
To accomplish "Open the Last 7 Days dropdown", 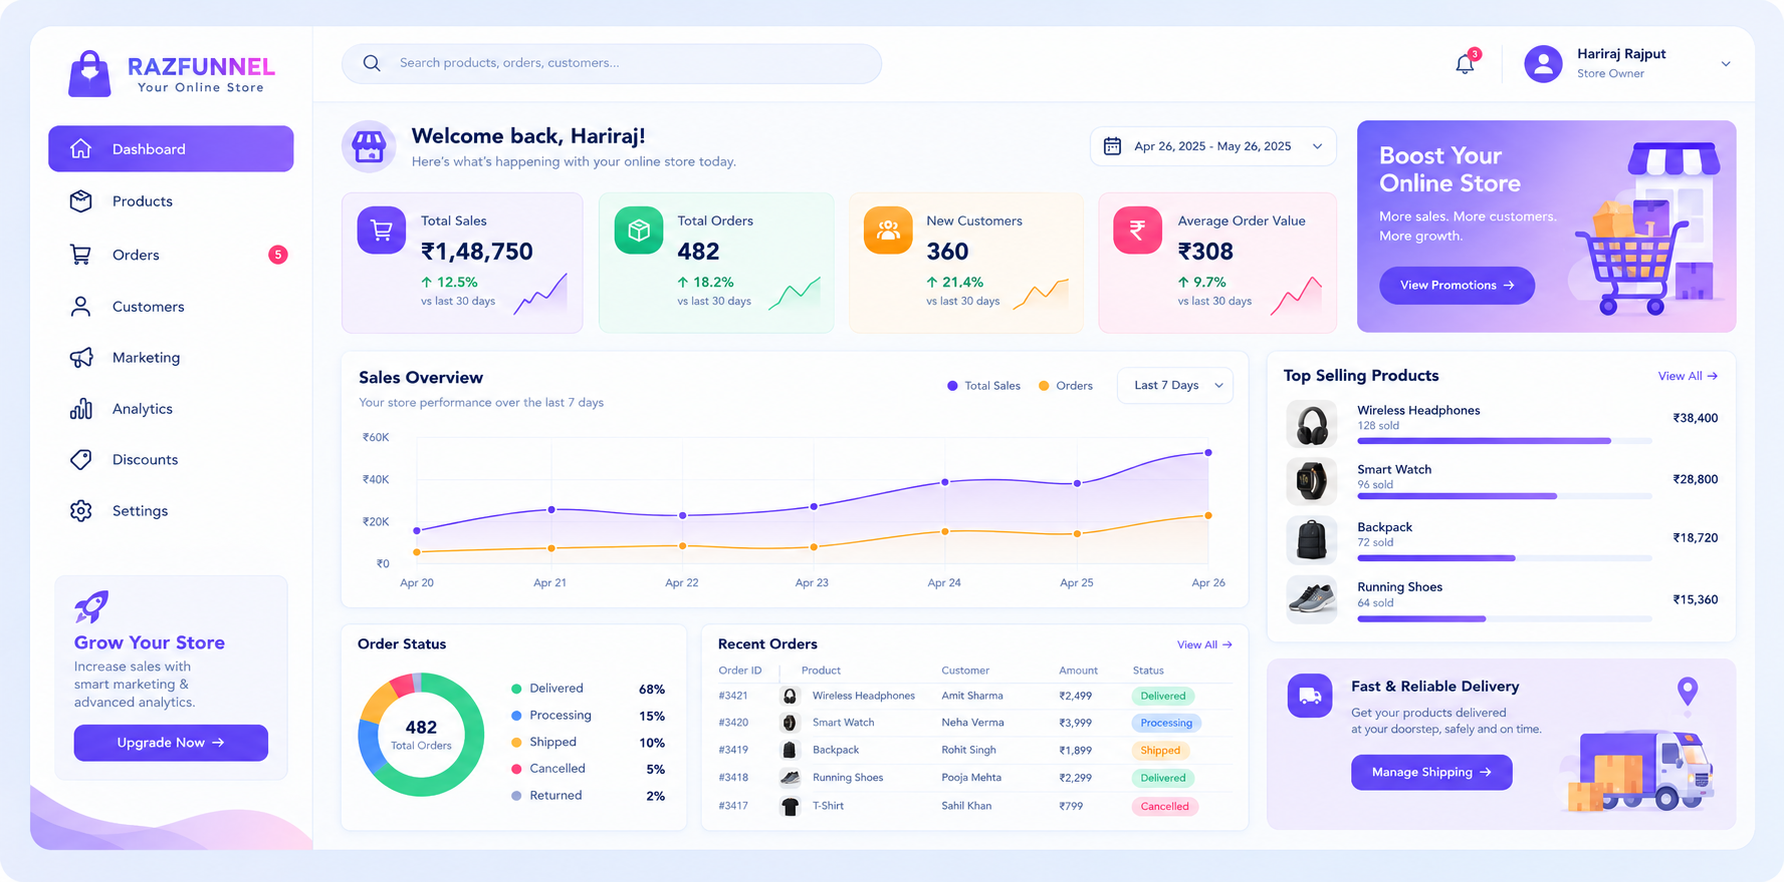I will click(1175, 386).
